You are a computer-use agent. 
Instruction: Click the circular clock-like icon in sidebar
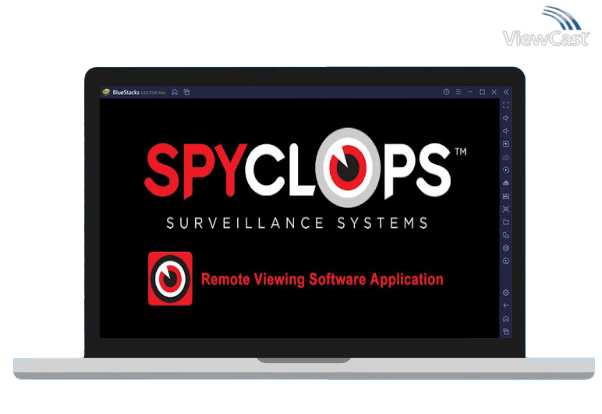click(506, 261)
